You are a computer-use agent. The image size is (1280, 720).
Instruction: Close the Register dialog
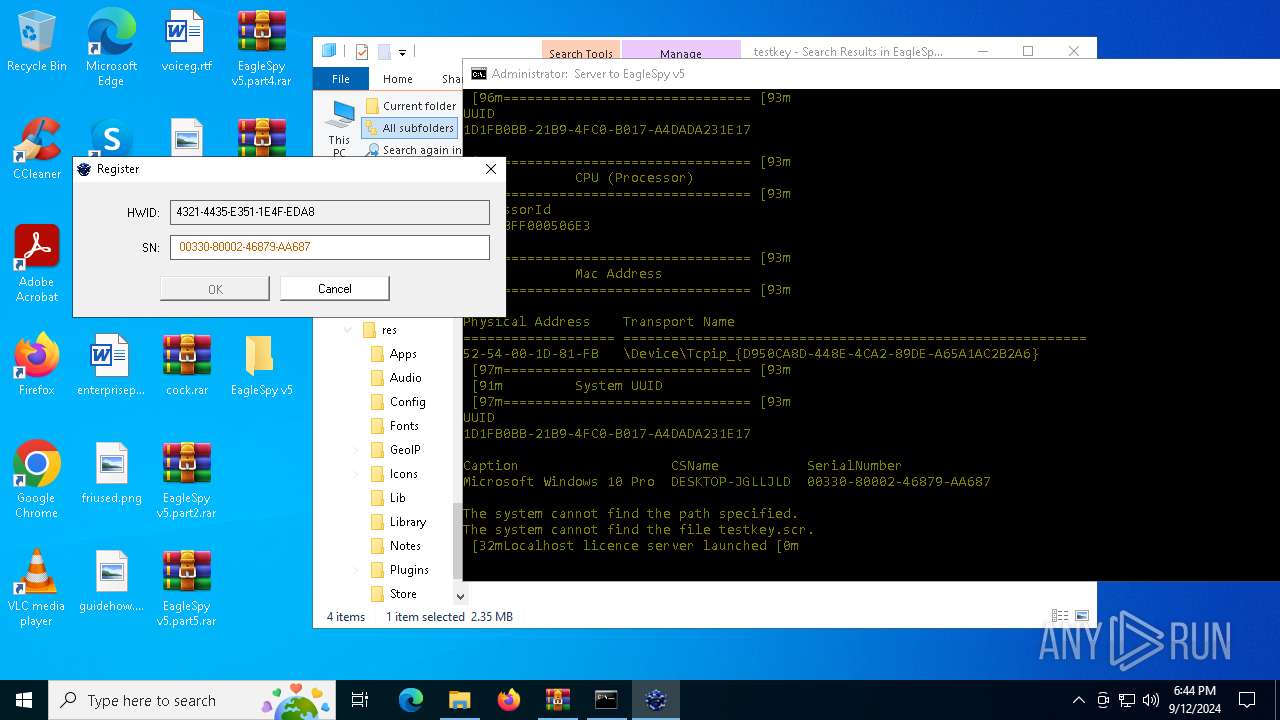coord(490,169)
